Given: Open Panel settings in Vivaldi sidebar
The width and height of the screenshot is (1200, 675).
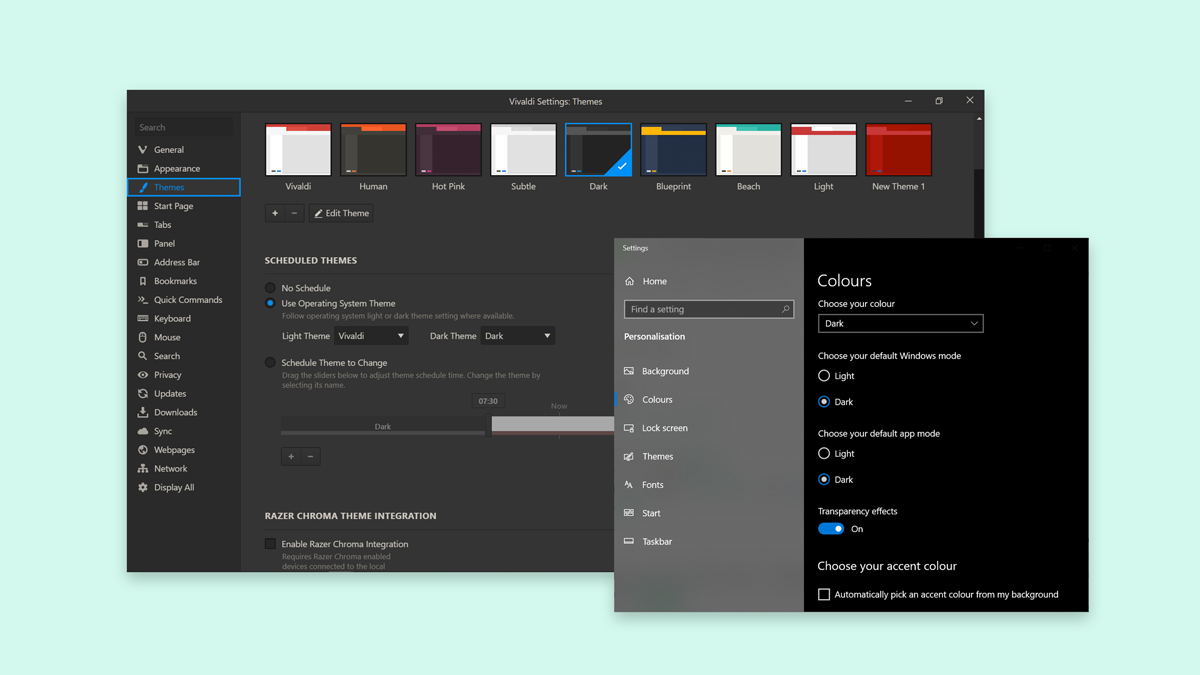Looking at the screenshot, I should click(184, 244).
